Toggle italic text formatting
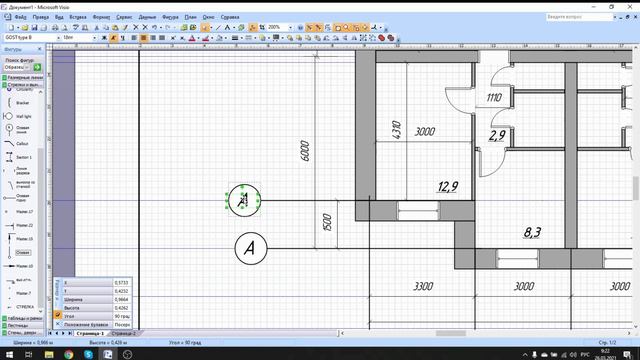This screenshot has height=360, width=640. click(113, 38)
